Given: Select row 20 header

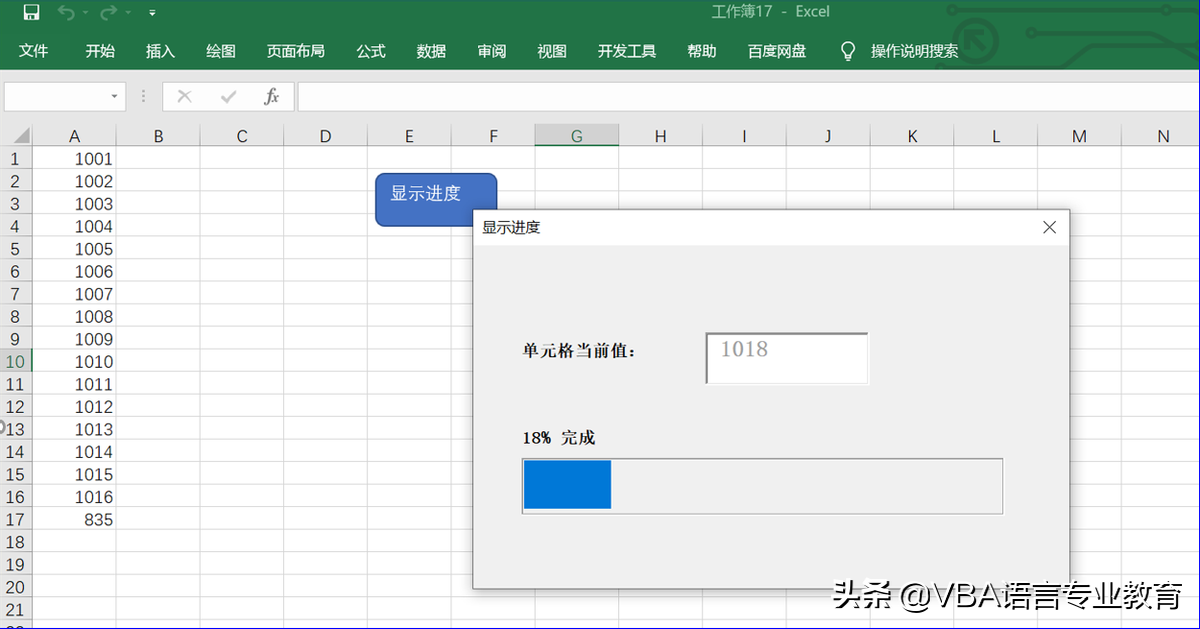Looking at the screenshot, I should (x=16, y=587).
